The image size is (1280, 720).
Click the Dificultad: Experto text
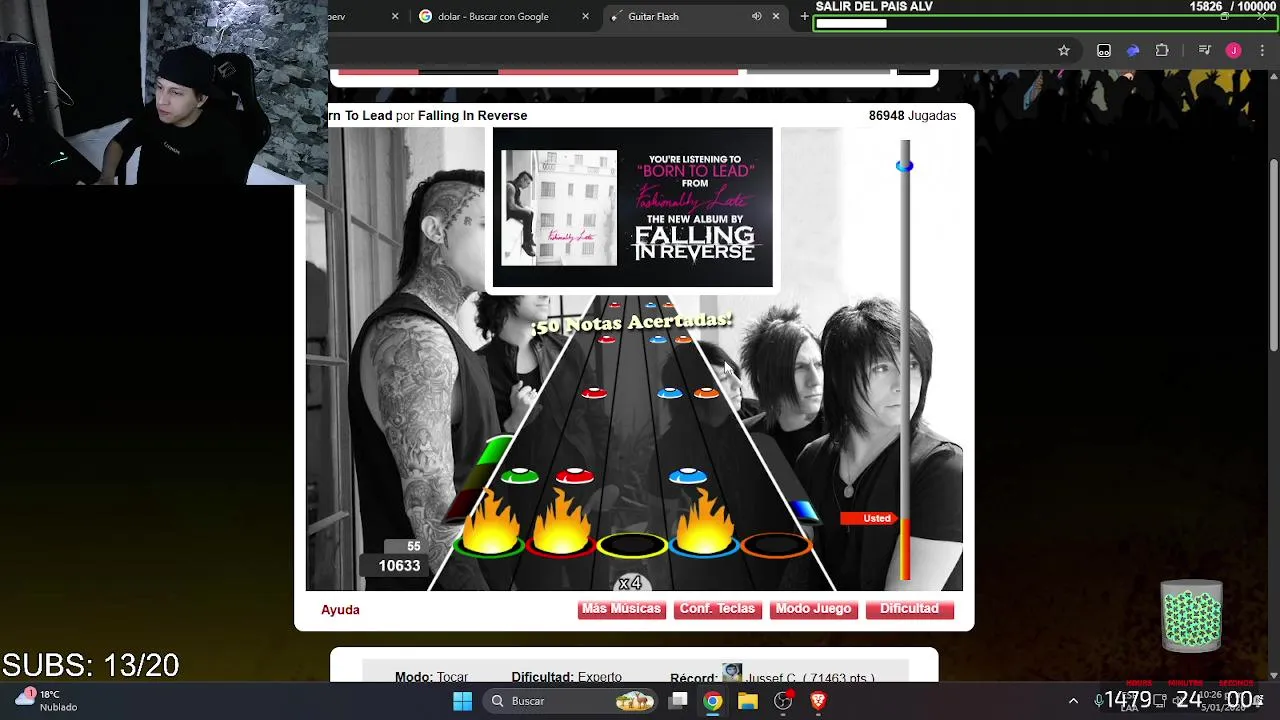pos(566,677)
